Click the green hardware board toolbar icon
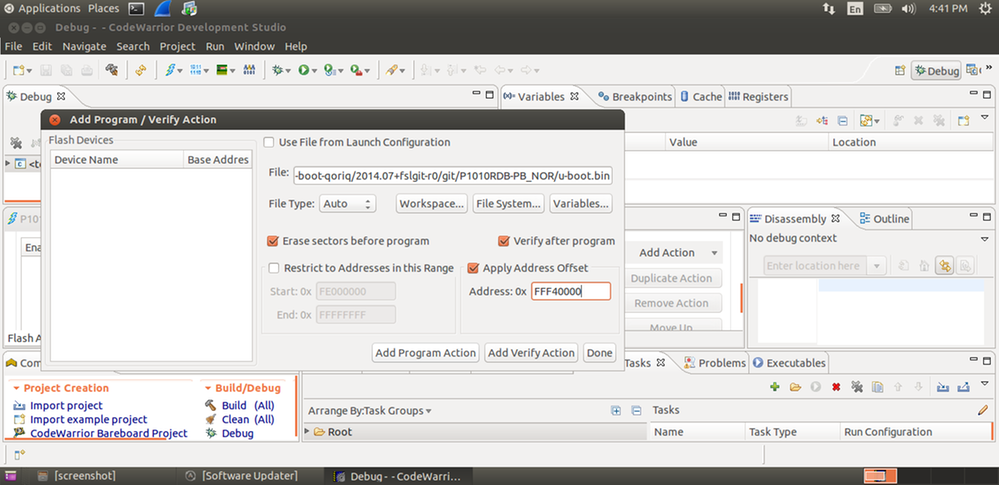The height and width of the screenshot is (485, 999). tap(222, 70)
